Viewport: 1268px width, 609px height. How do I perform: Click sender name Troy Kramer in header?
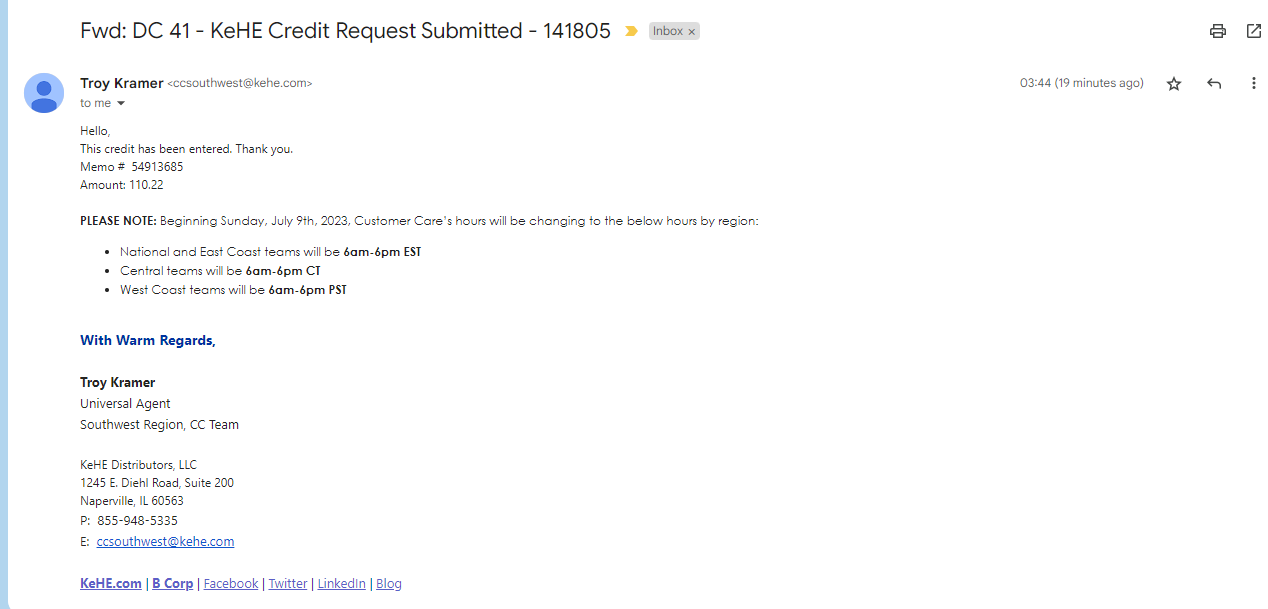(x=122, y=84)
